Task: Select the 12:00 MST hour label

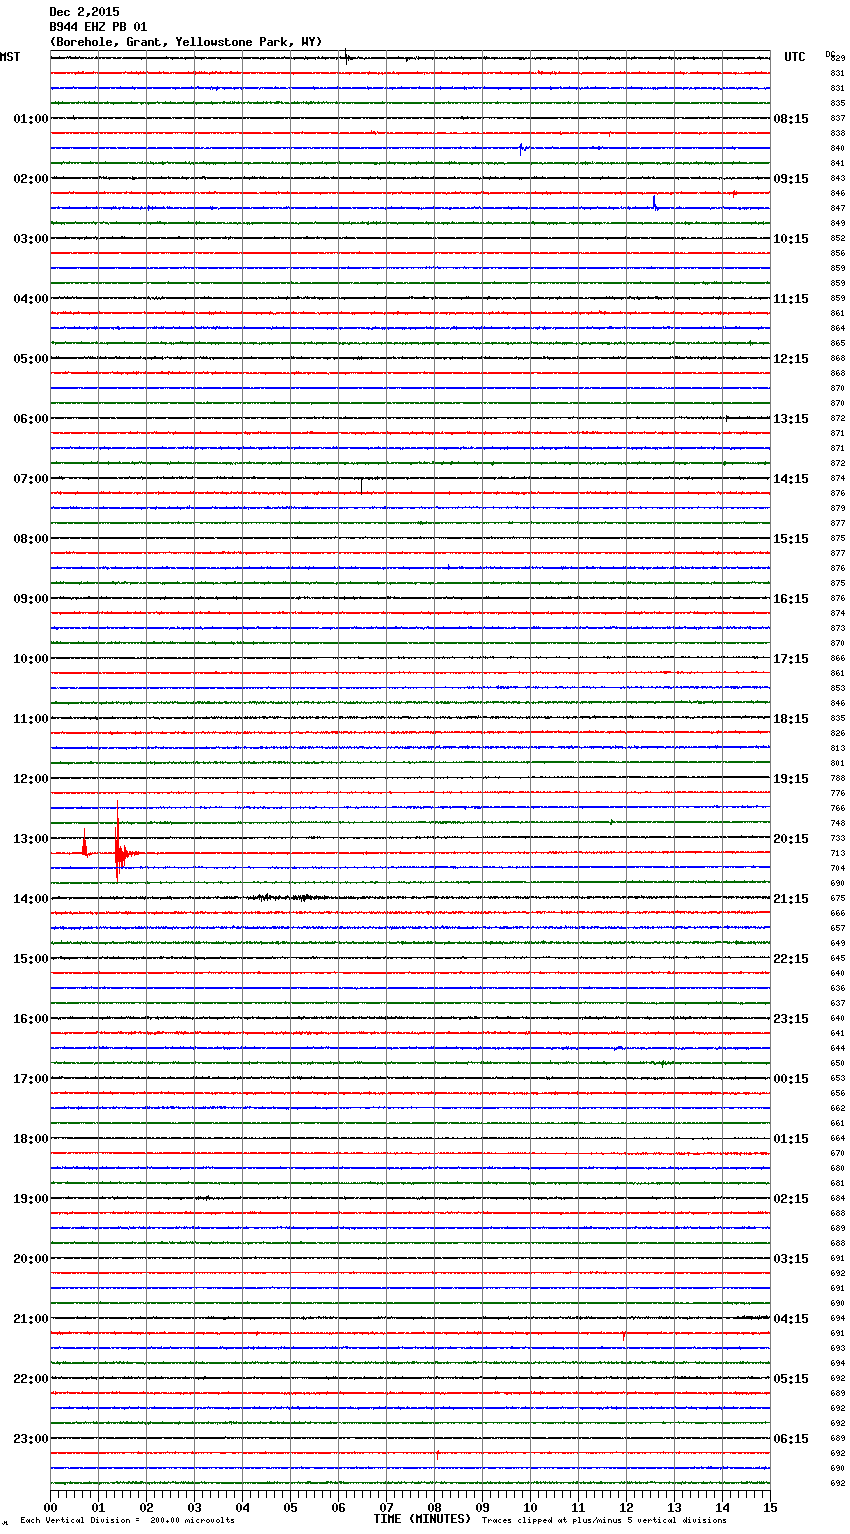Action: [x=30, y=778]
